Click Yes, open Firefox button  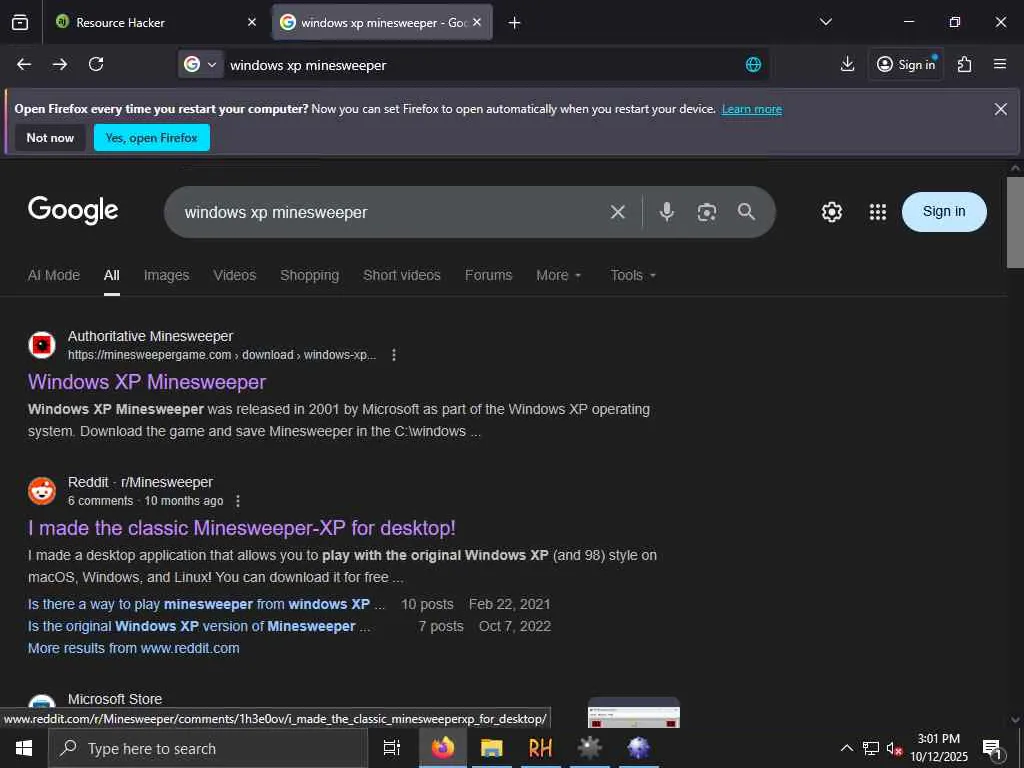(x=152, y=138)
